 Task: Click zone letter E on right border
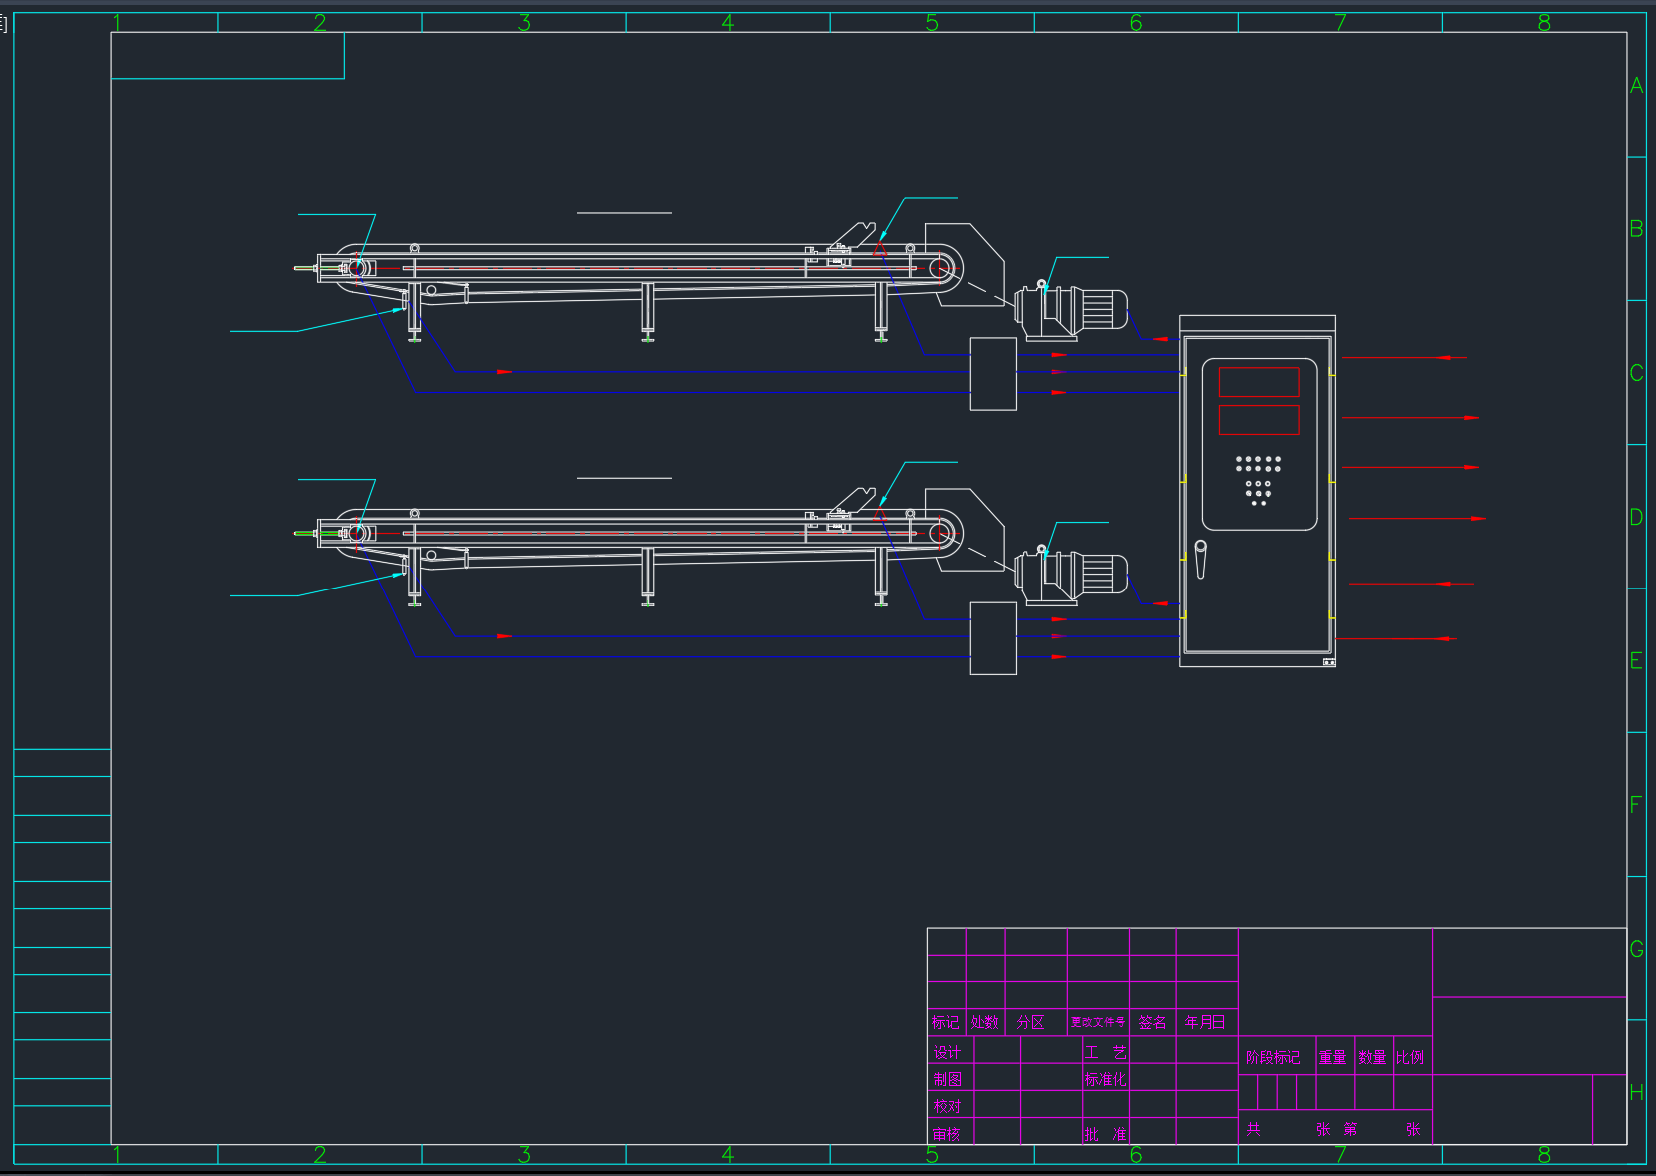[x=1636, y=661]
